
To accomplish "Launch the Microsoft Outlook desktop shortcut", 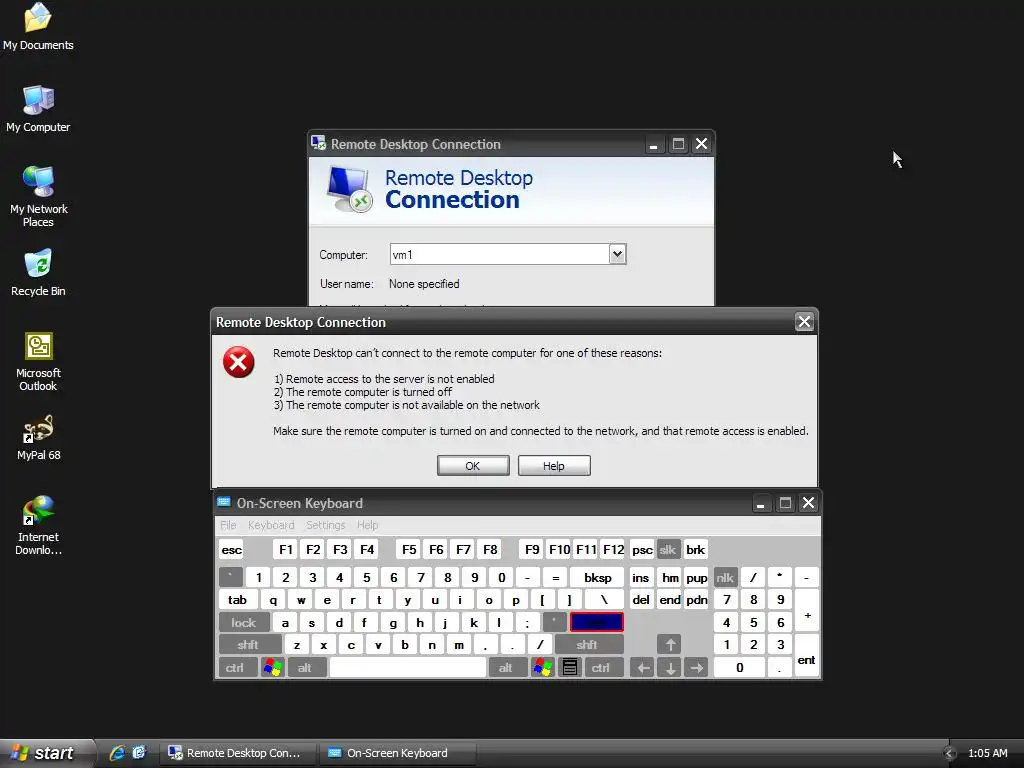I will 38,361.
